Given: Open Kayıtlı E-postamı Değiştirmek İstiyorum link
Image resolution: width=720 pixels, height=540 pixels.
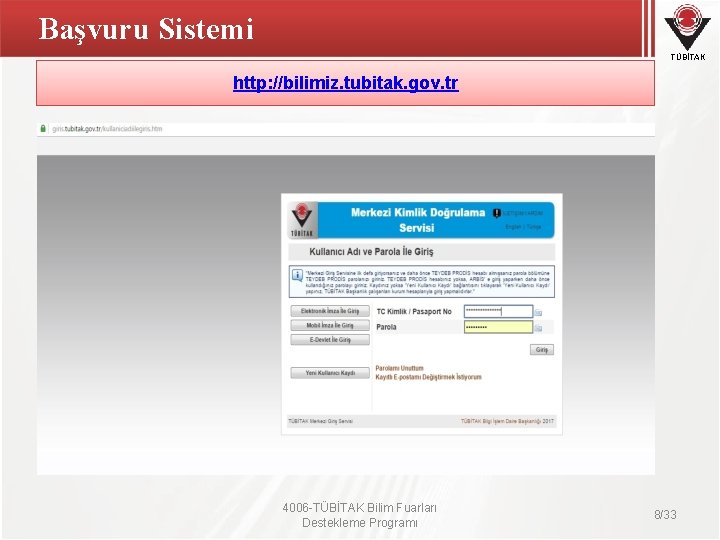Looking at the screenshot, I should pos(428,377).
